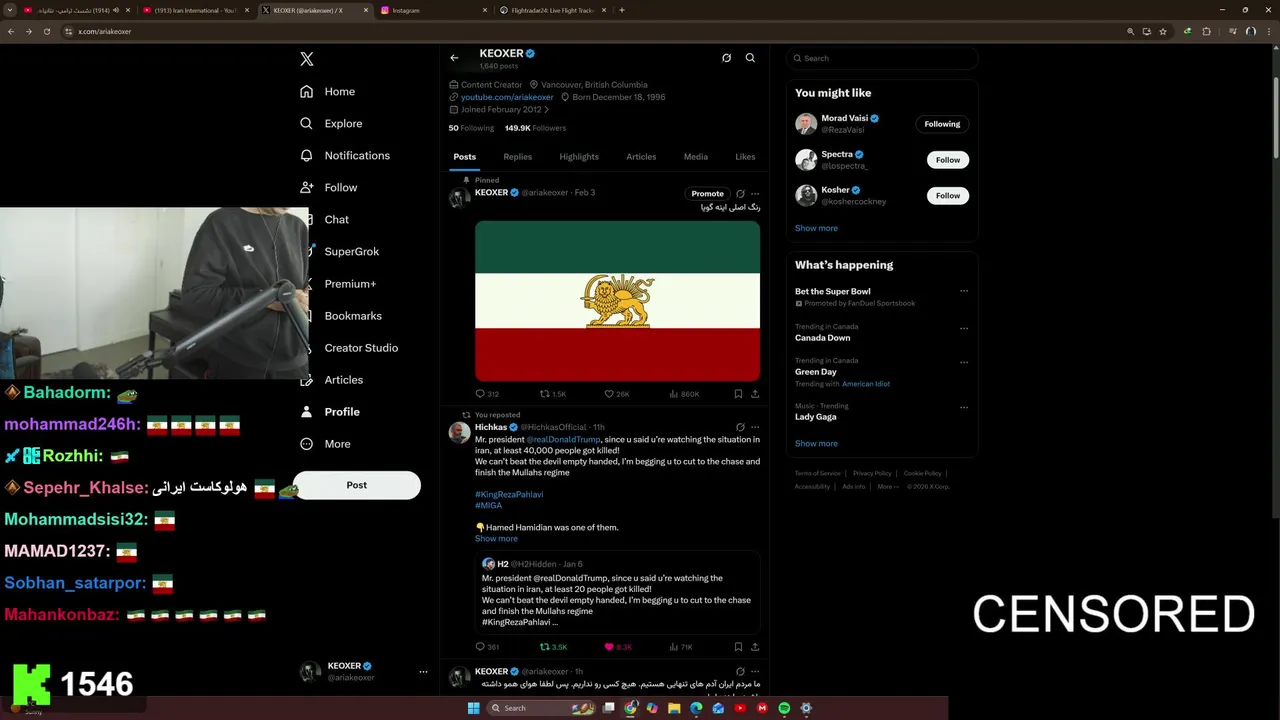The image size is (1280, 720).
Task: Follow Kosher in You might like
Action: coord(948,196)
